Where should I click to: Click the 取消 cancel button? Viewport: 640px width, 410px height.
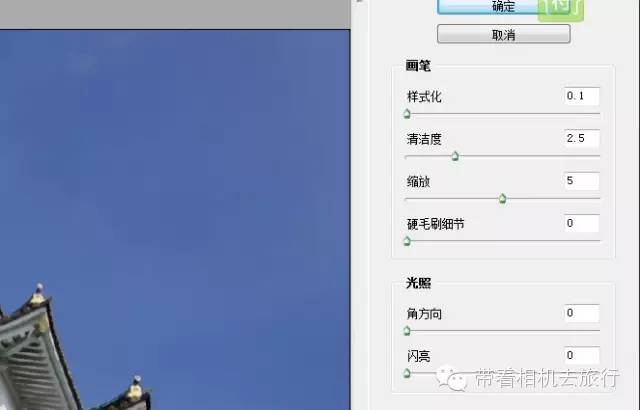pos(504,34)
